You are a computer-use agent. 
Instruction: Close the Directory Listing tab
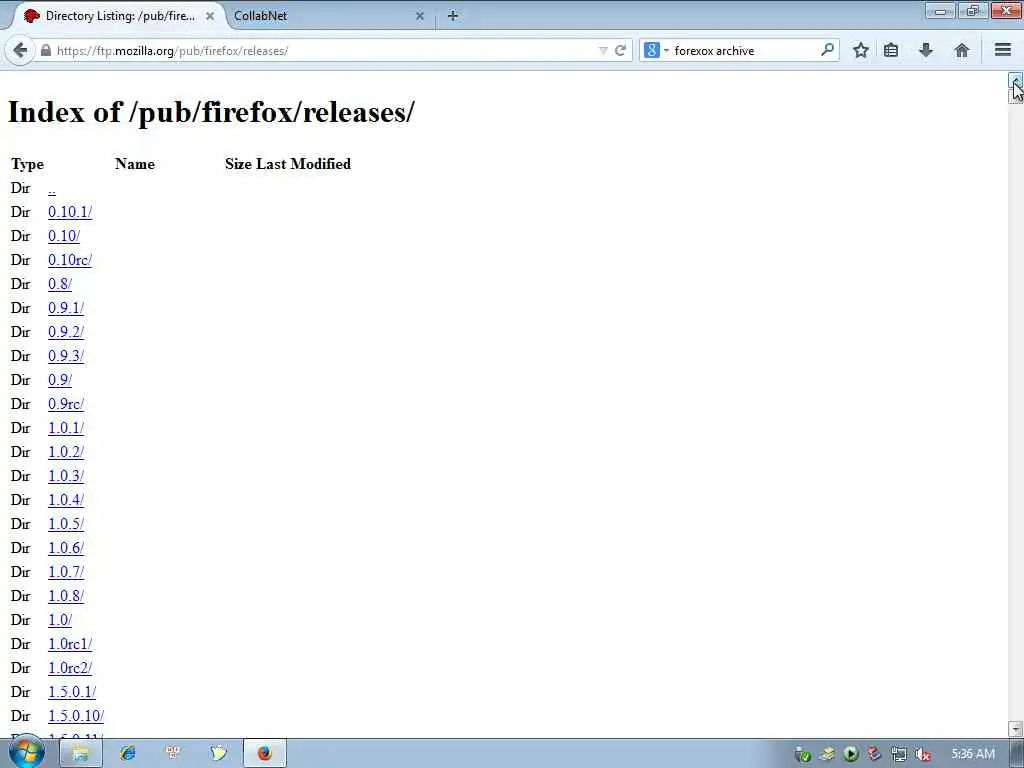click(210, 16)
